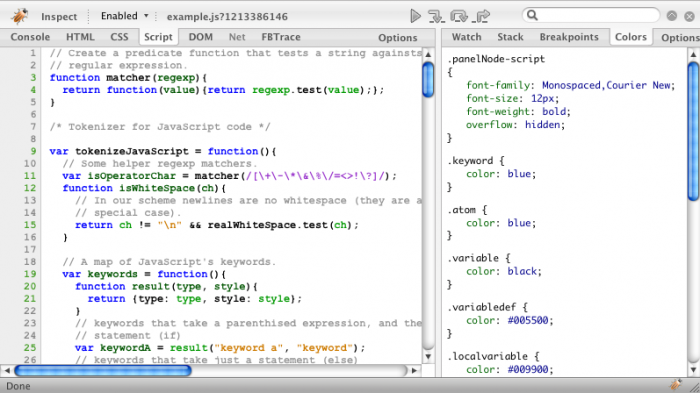Click 'isWhiteSpace' function name on line 12

tap(157, 188)
